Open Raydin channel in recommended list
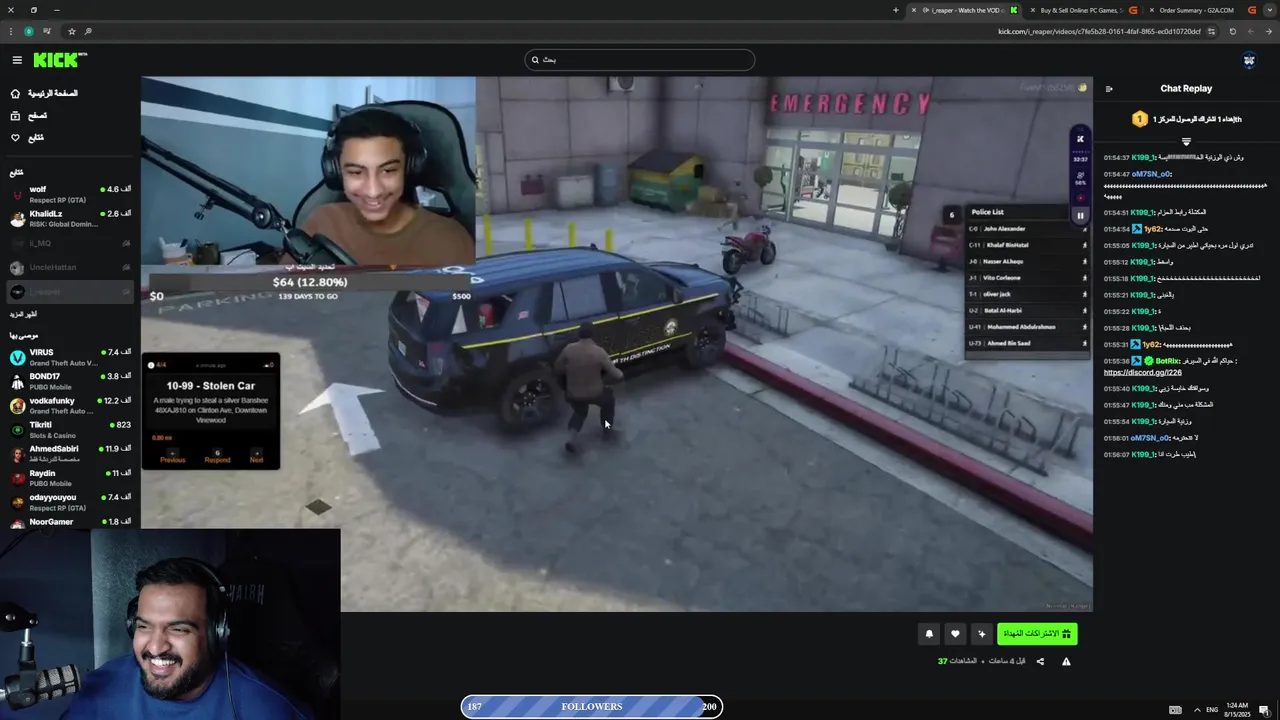This screenshot has height=720, width=1280. pos(68,478)
